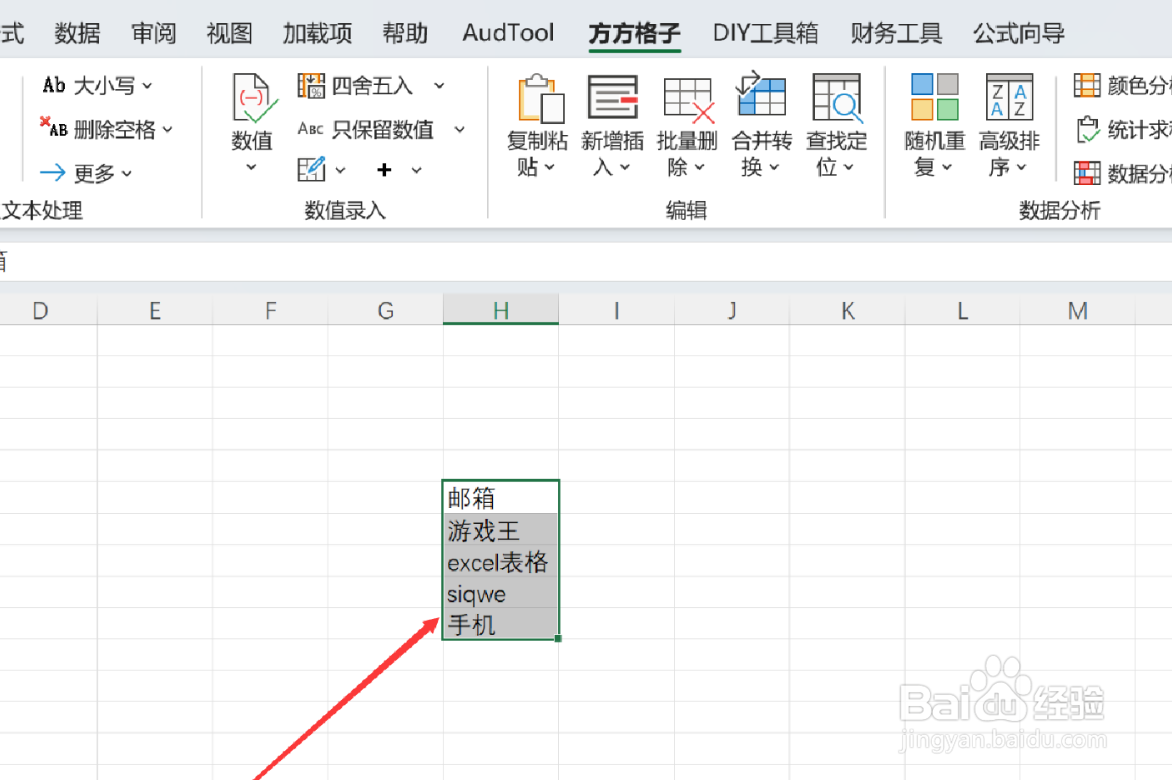The height and width of the screenshot is (780, 1172).
Task: Select column G header
Action: (386, 309)
